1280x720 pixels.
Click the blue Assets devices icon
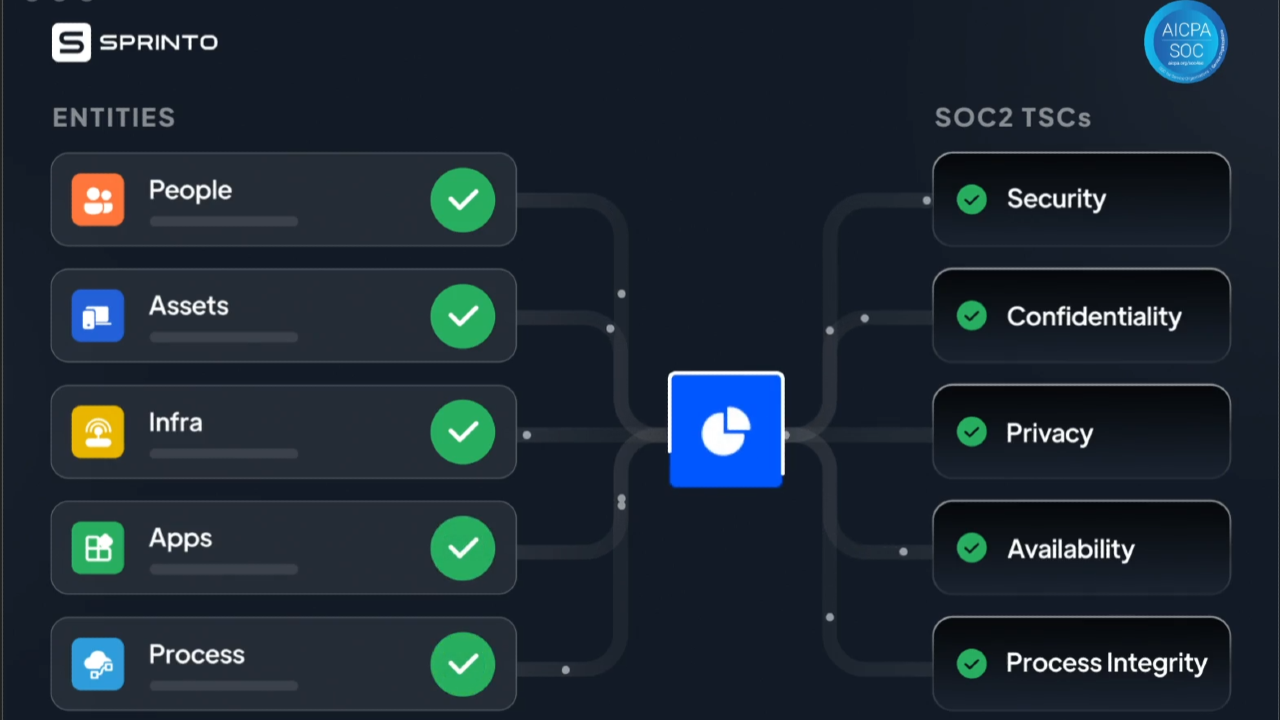pos(98,315)
